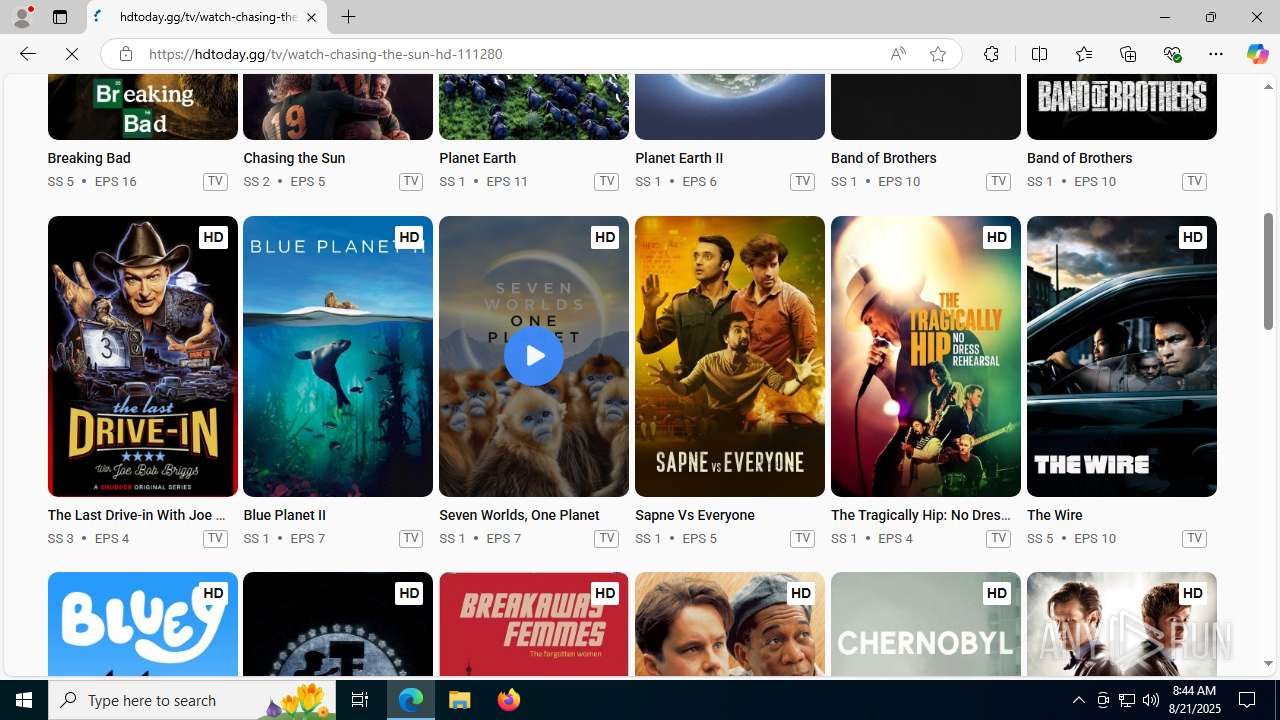The image size is (1280, 720).
Task: Open the taskbar clock showing 8:44 AM
Action: point(1194,700)
